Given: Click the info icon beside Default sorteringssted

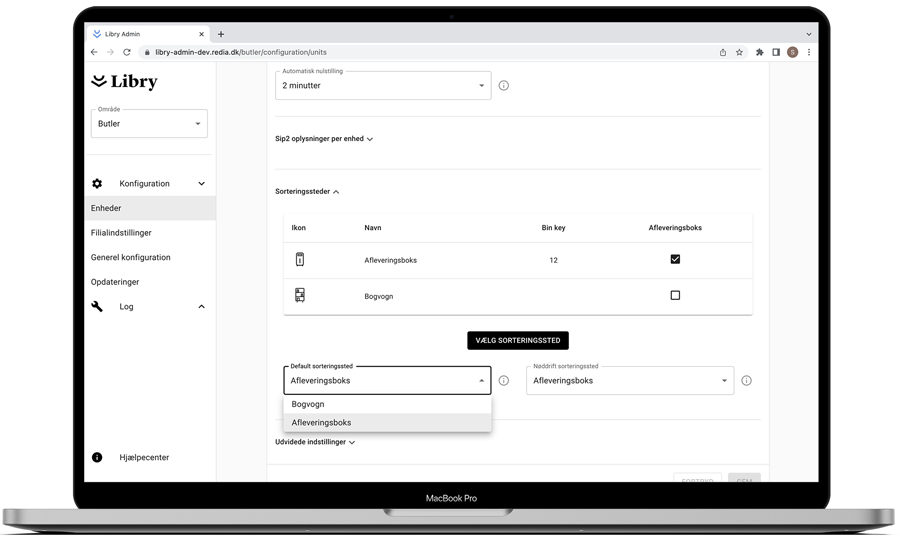Looking at the screenshot, I should 504,381.
